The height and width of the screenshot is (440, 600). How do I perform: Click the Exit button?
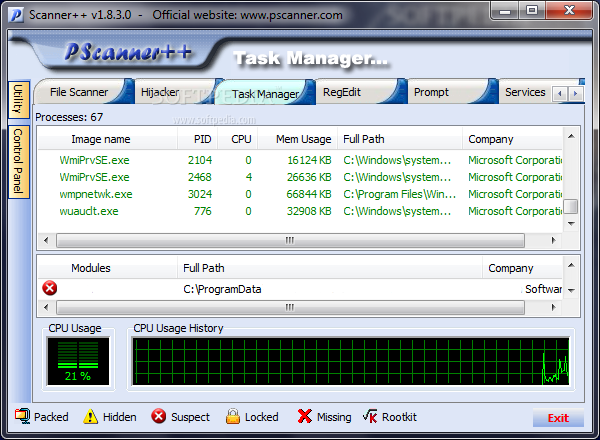click(x=558, y=417)
